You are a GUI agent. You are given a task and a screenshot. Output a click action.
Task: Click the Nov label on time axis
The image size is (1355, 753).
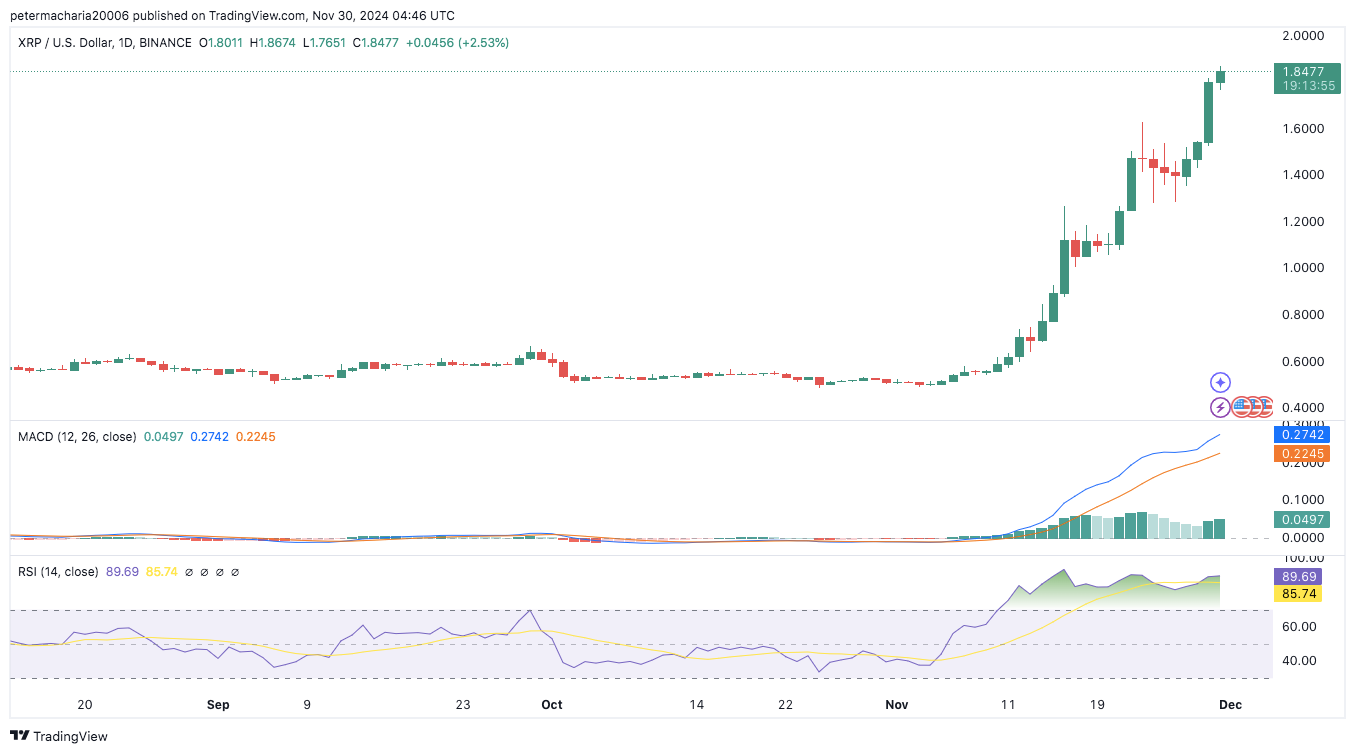897,705
